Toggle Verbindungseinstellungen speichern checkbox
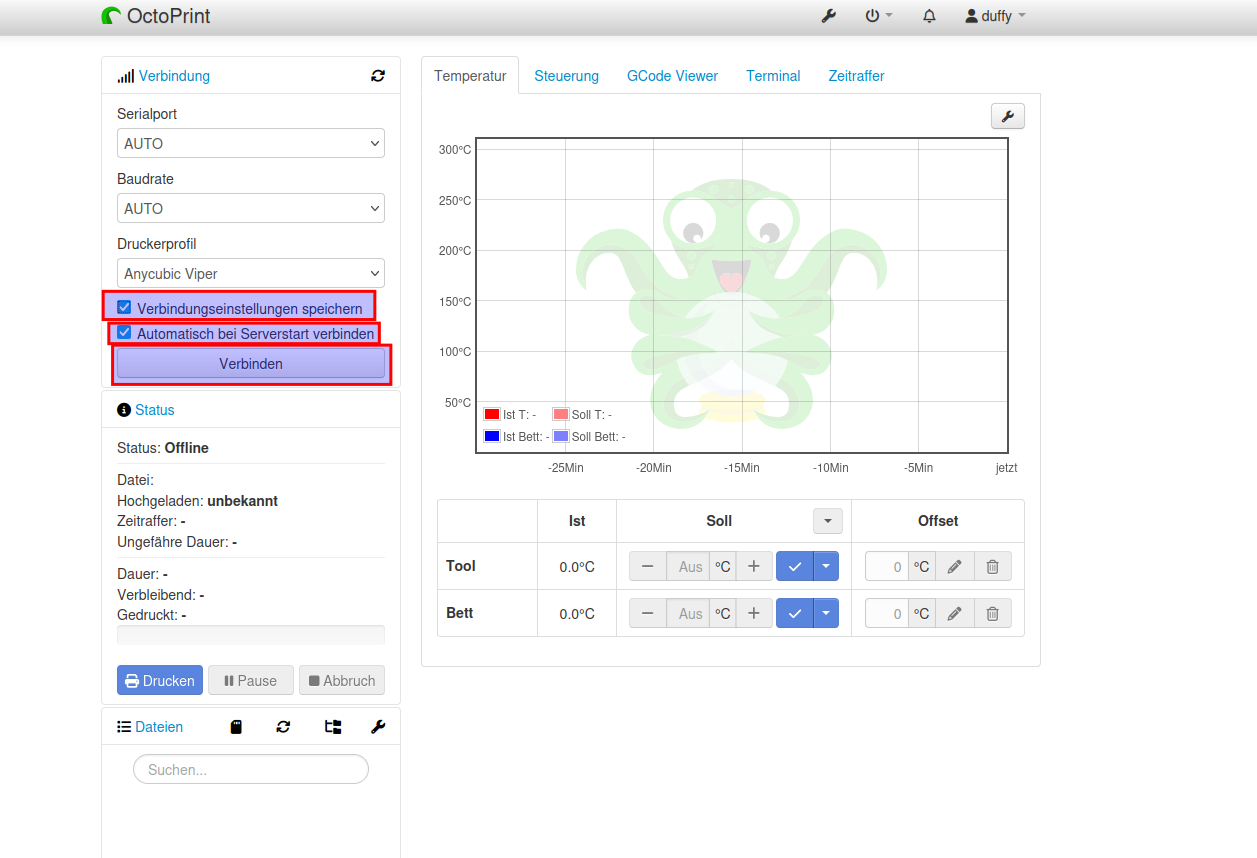Screen dimensions: 1257x858 125,307
